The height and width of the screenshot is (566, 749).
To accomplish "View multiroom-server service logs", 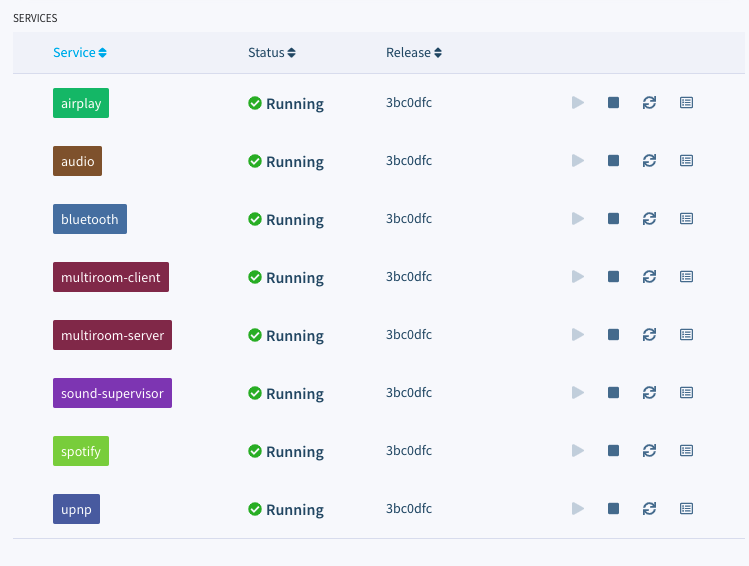I will click(x=686, y=334).
